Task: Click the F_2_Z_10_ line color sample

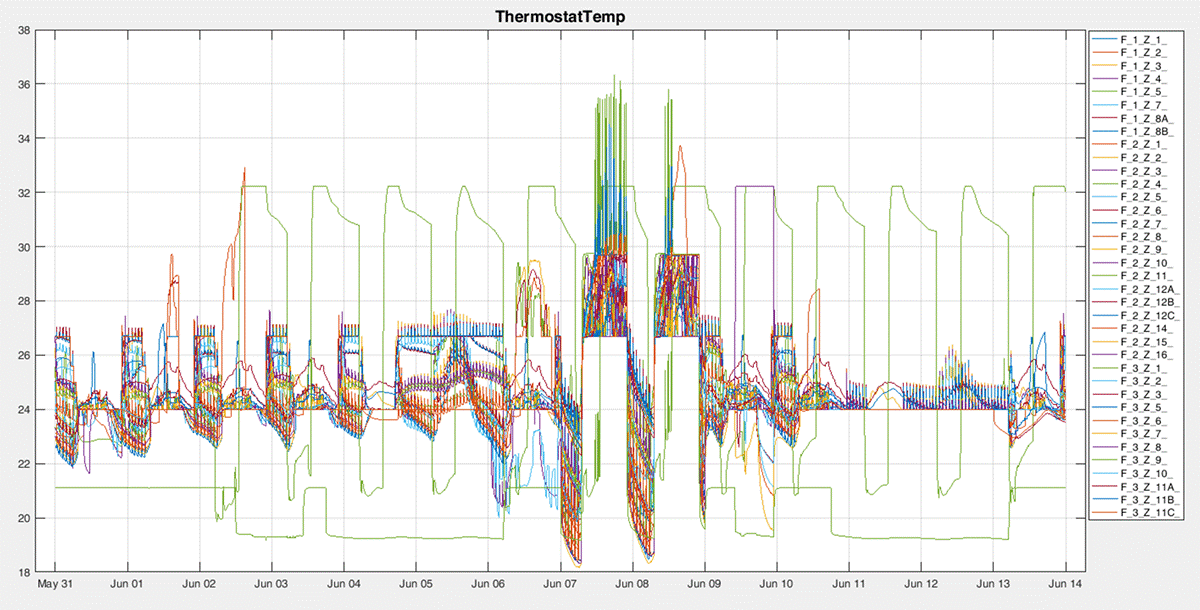Action: (x=1106, y=260)
